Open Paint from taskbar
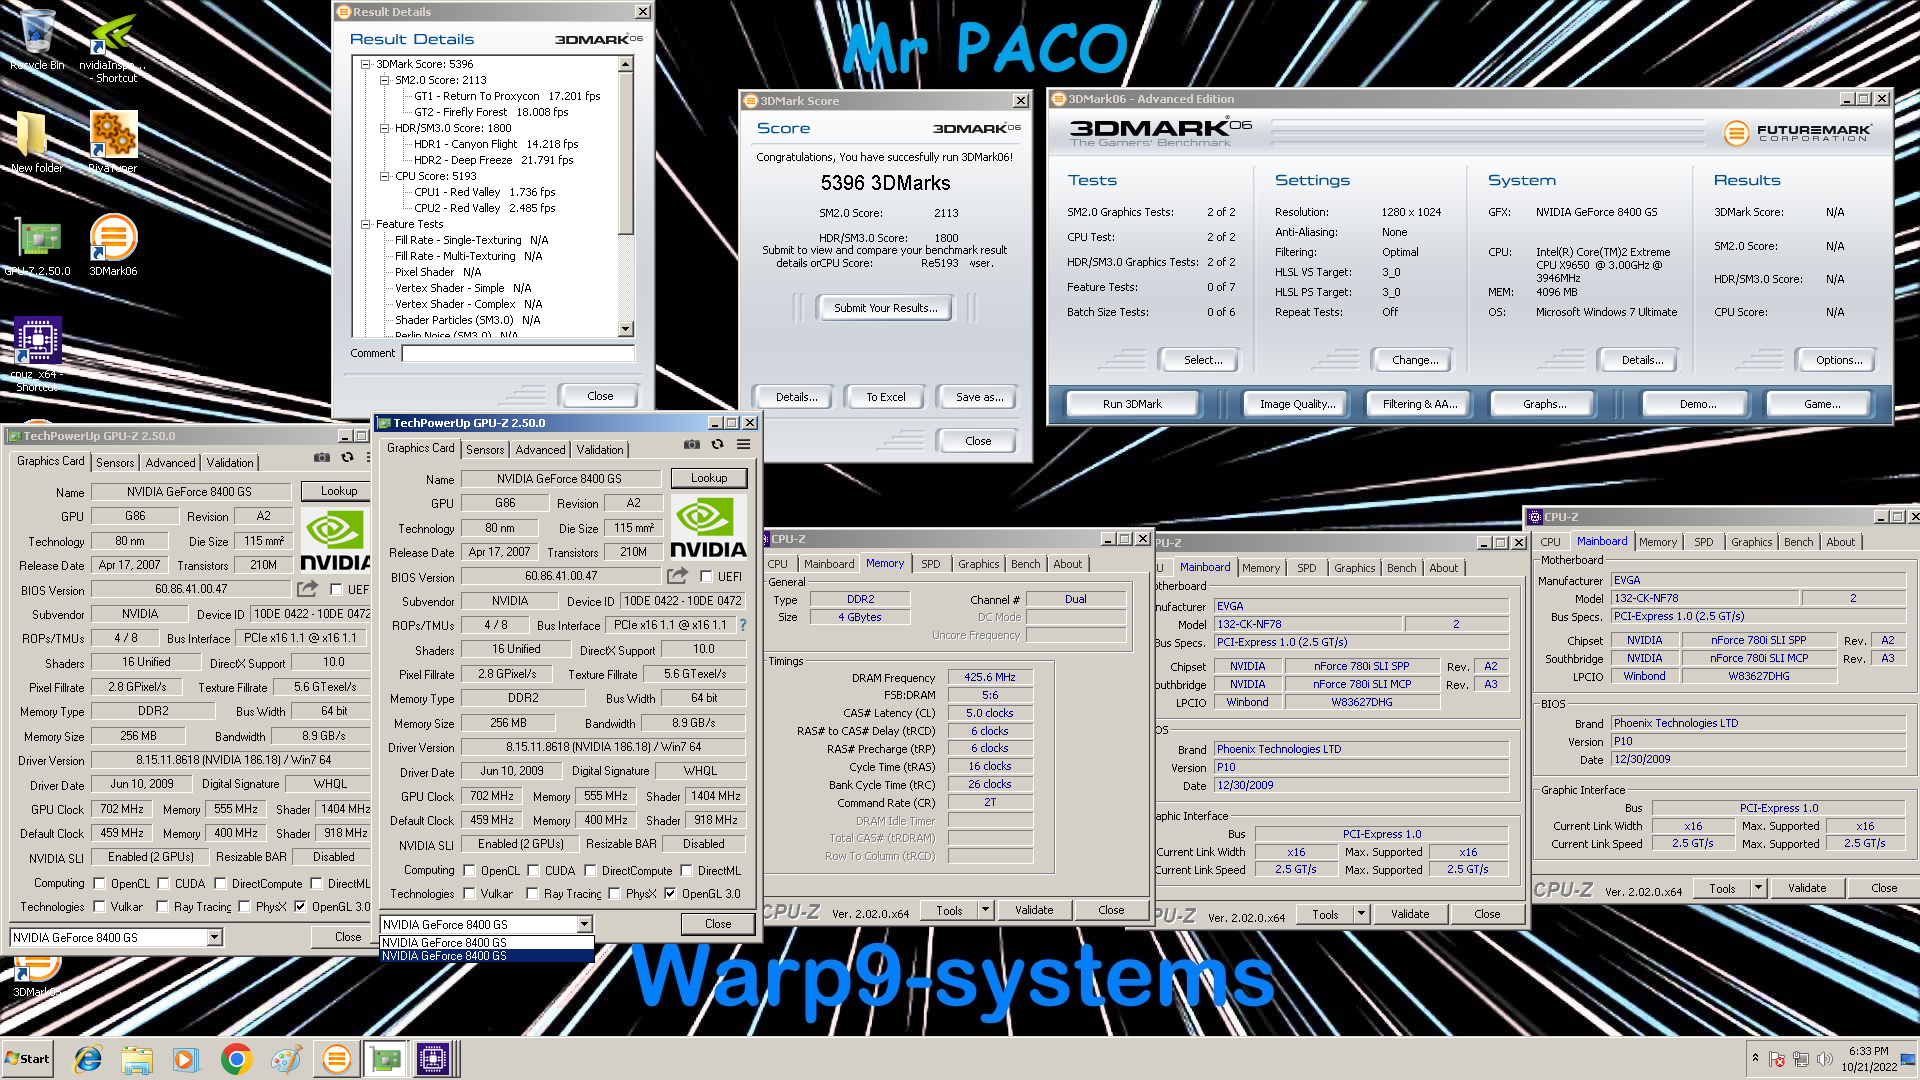Screen dimensions: 1920x1080 click(x=286, y=1059)
